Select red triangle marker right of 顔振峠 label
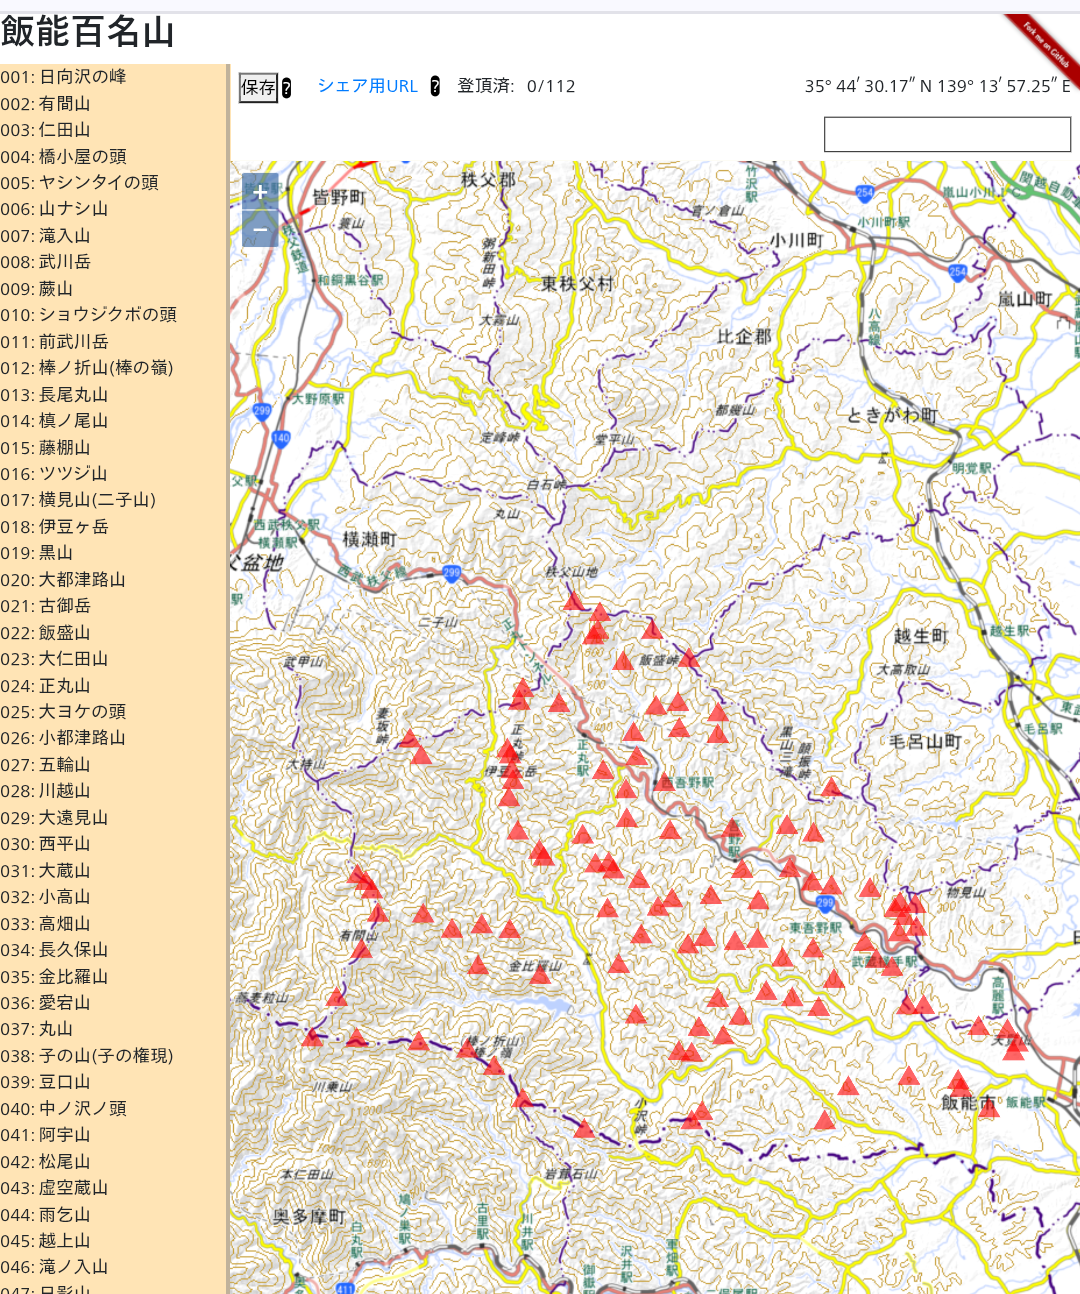1080x1294 pixels. click(831, 788)
